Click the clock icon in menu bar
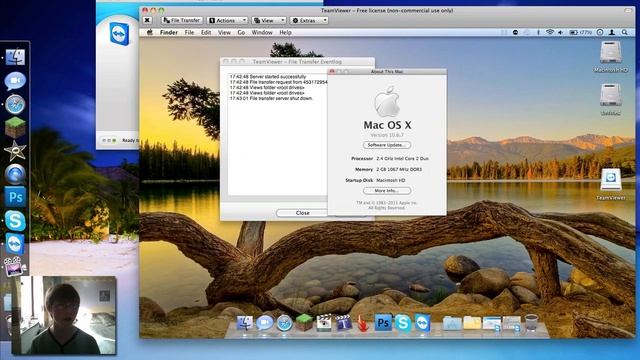This screenshot has width=640, height=360. coord(600,32)
